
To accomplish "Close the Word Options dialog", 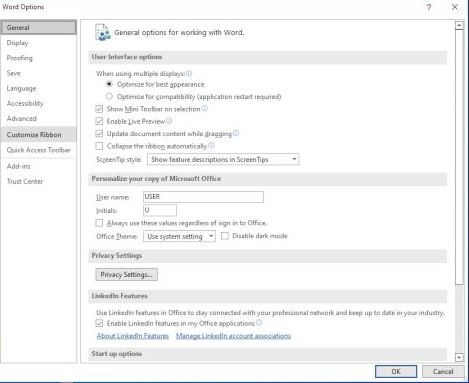I will (x=455, y=7).
